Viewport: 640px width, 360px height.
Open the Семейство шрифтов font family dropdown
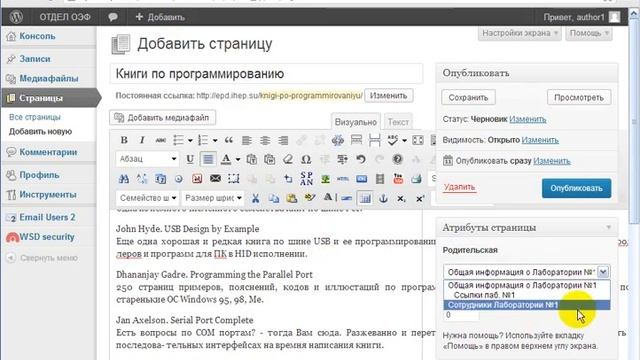click(147, 198)
